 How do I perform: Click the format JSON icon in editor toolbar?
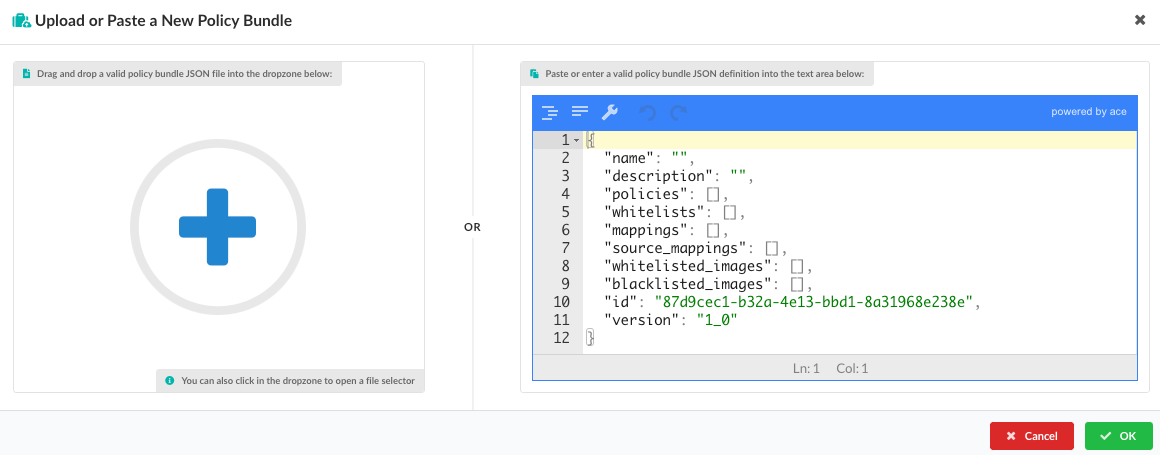[549, 112]
